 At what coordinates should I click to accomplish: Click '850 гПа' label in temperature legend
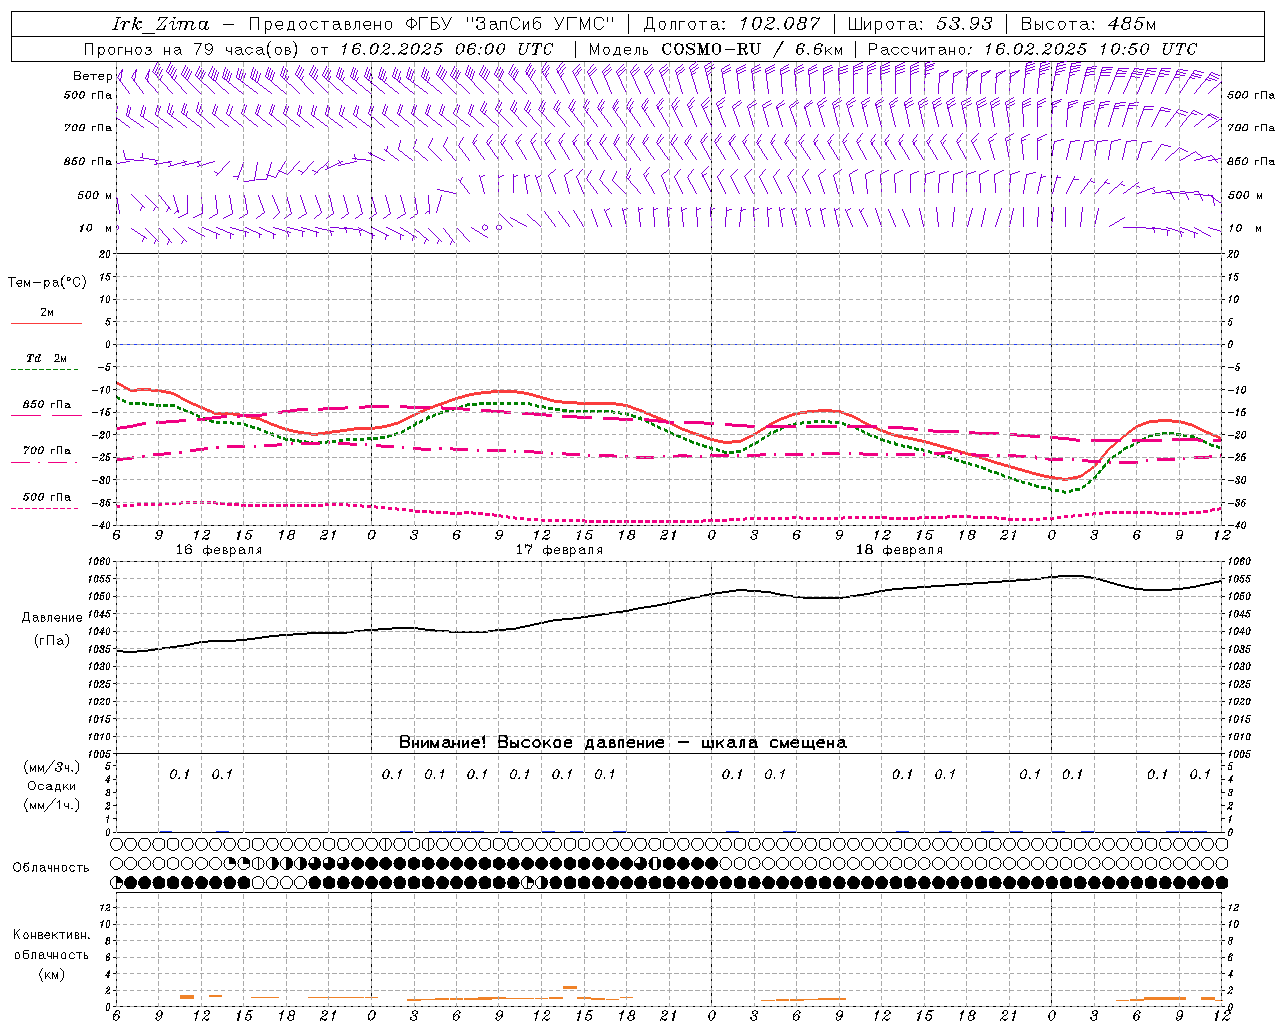[47, 405]
